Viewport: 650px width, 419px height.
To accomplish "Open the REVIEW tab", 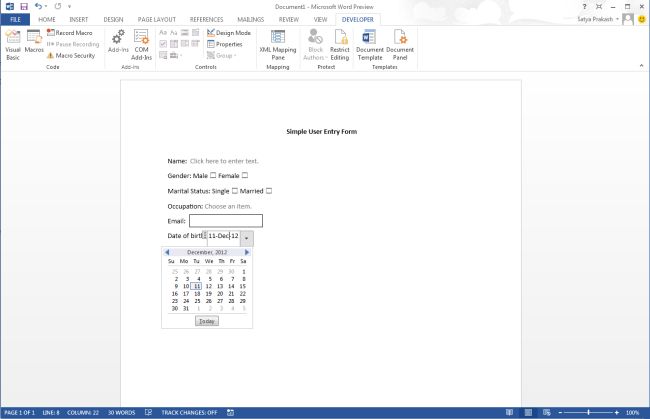I will 289,19.
